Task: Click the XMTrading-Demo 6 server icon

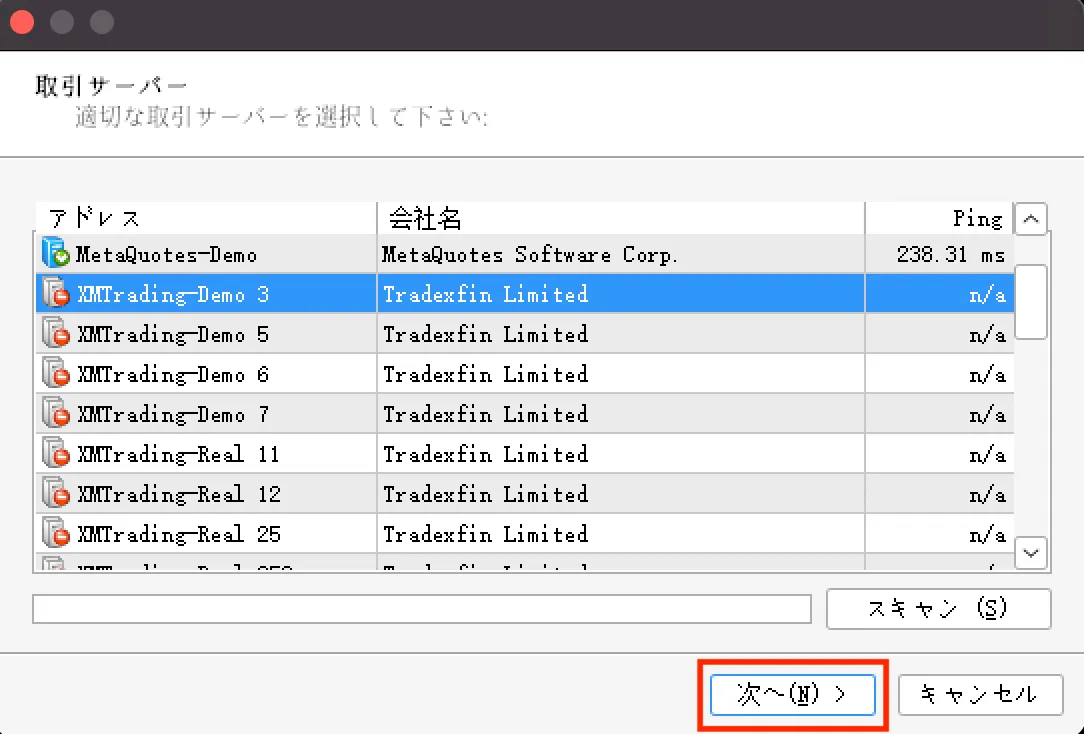Action: tap(55, 373)
